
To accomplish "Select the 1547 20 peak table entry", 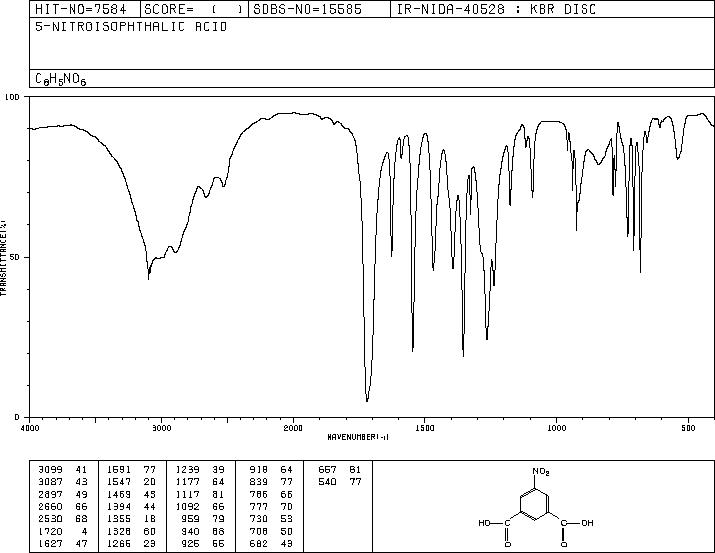I will [x=132, y=482].
